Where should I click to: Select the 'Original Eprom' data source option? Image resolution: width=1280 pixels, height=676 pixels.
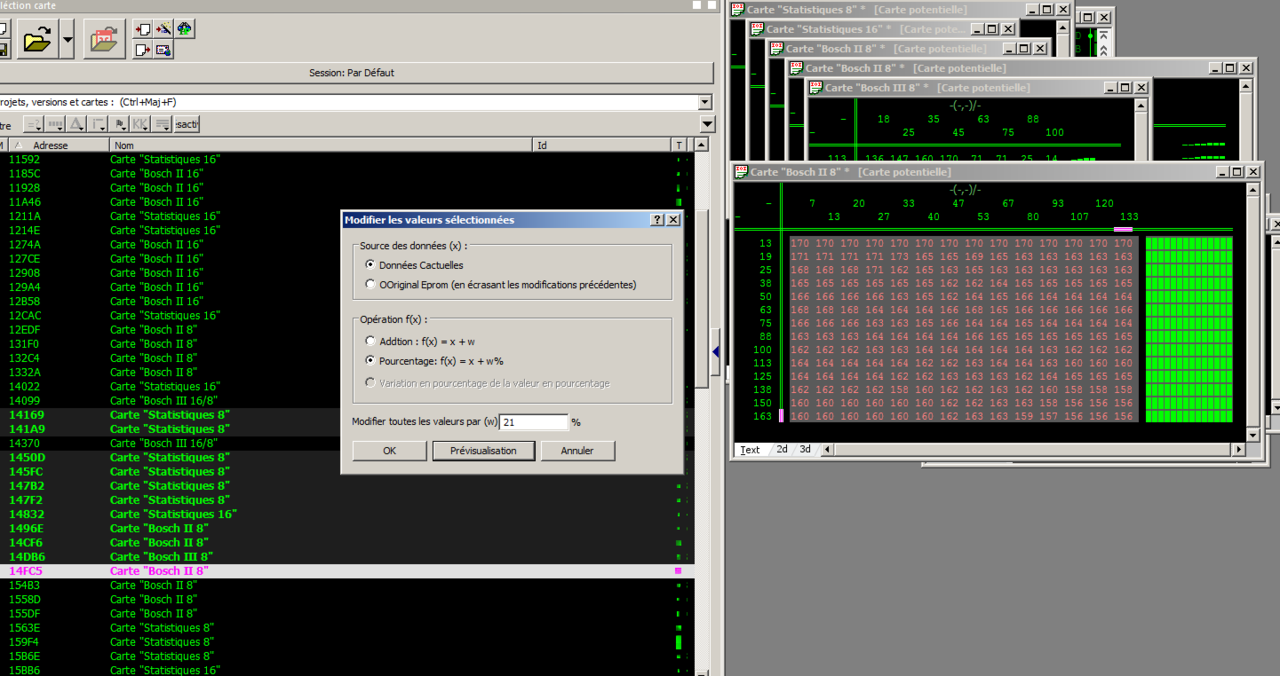click(x=371, y=285)
